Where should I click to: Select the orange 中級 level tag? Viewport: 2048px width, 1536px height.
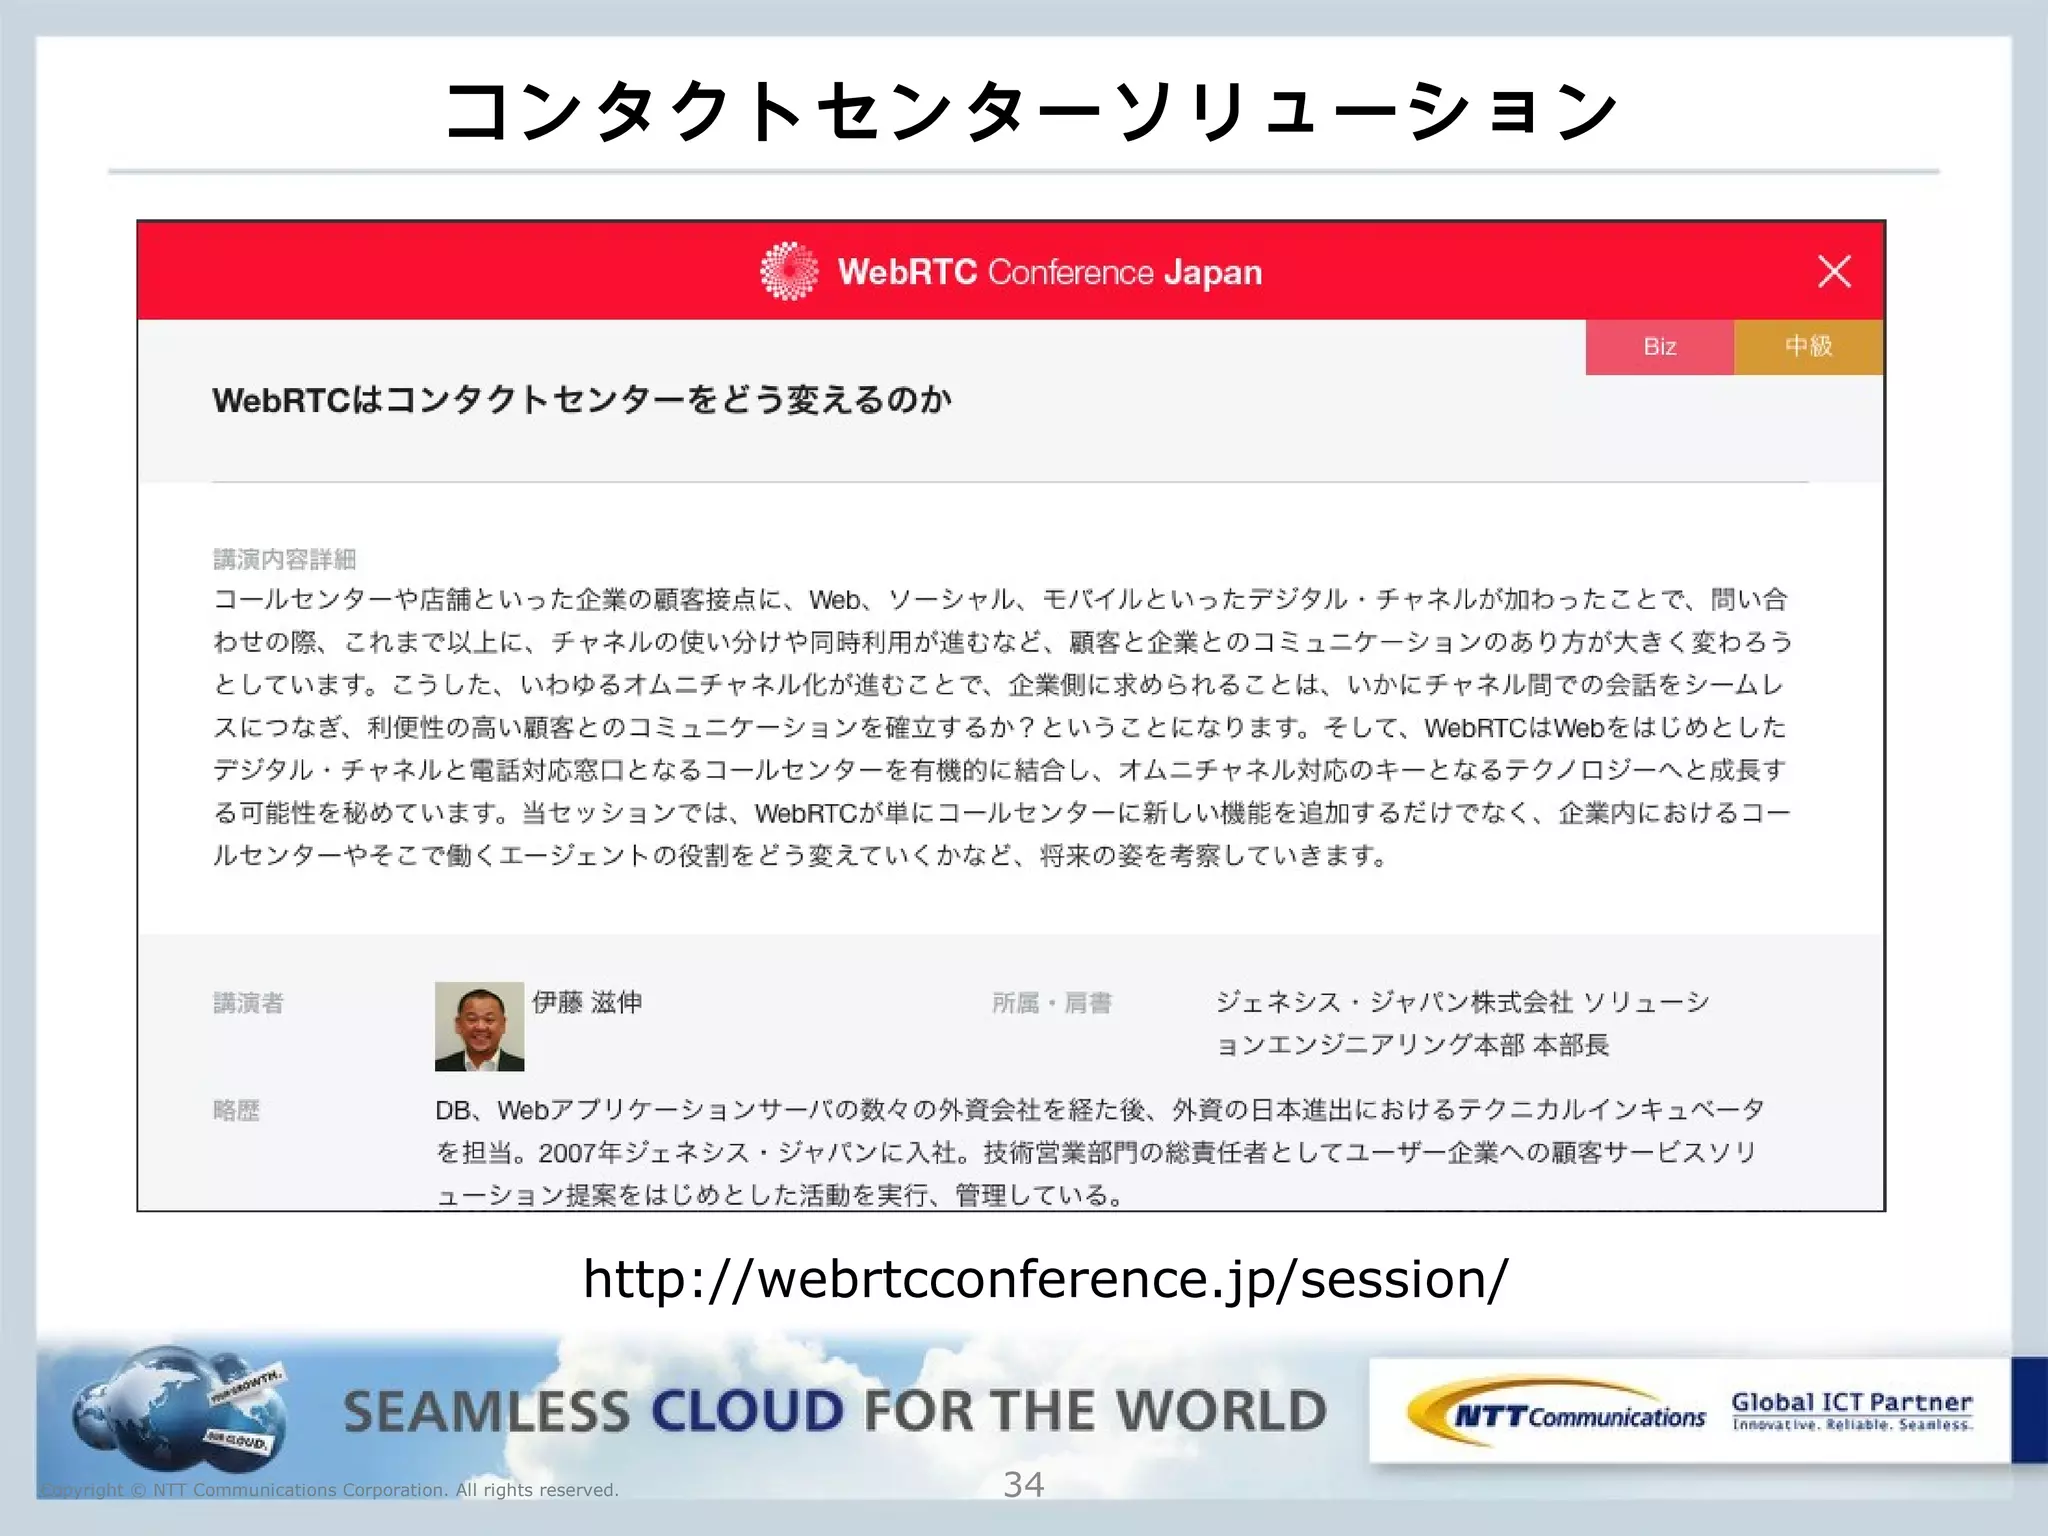[x=1808, y=346]
